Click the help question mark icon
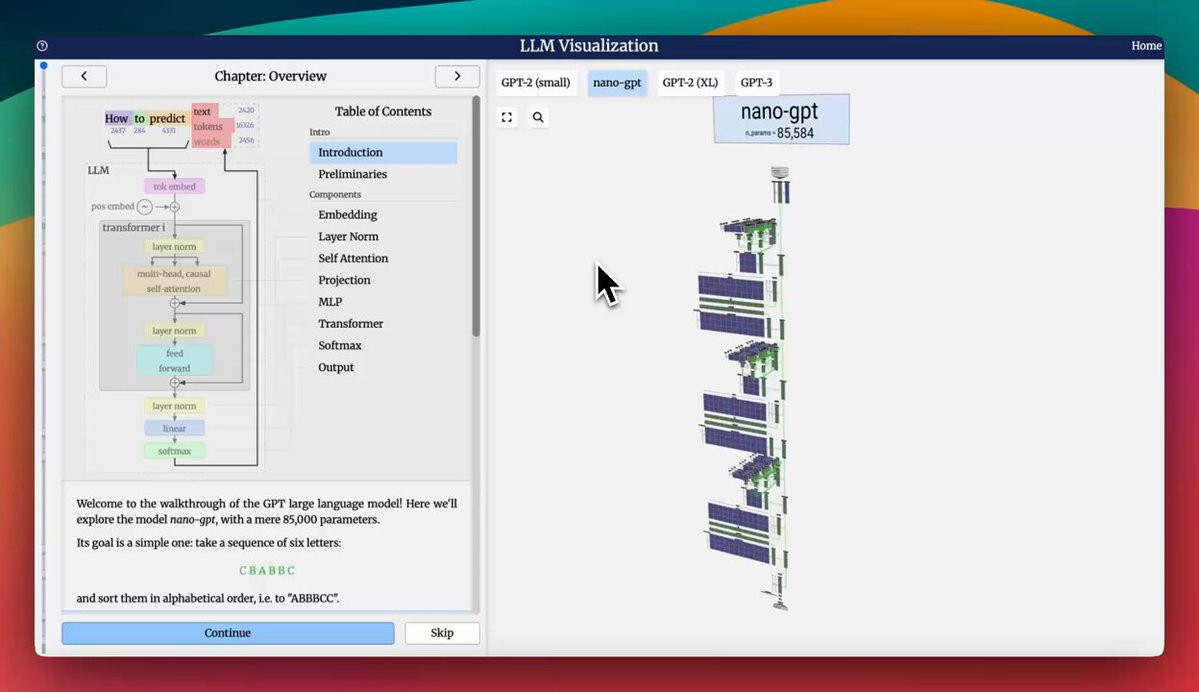Screen dimensions: 1199x692 tap(42, 46)
